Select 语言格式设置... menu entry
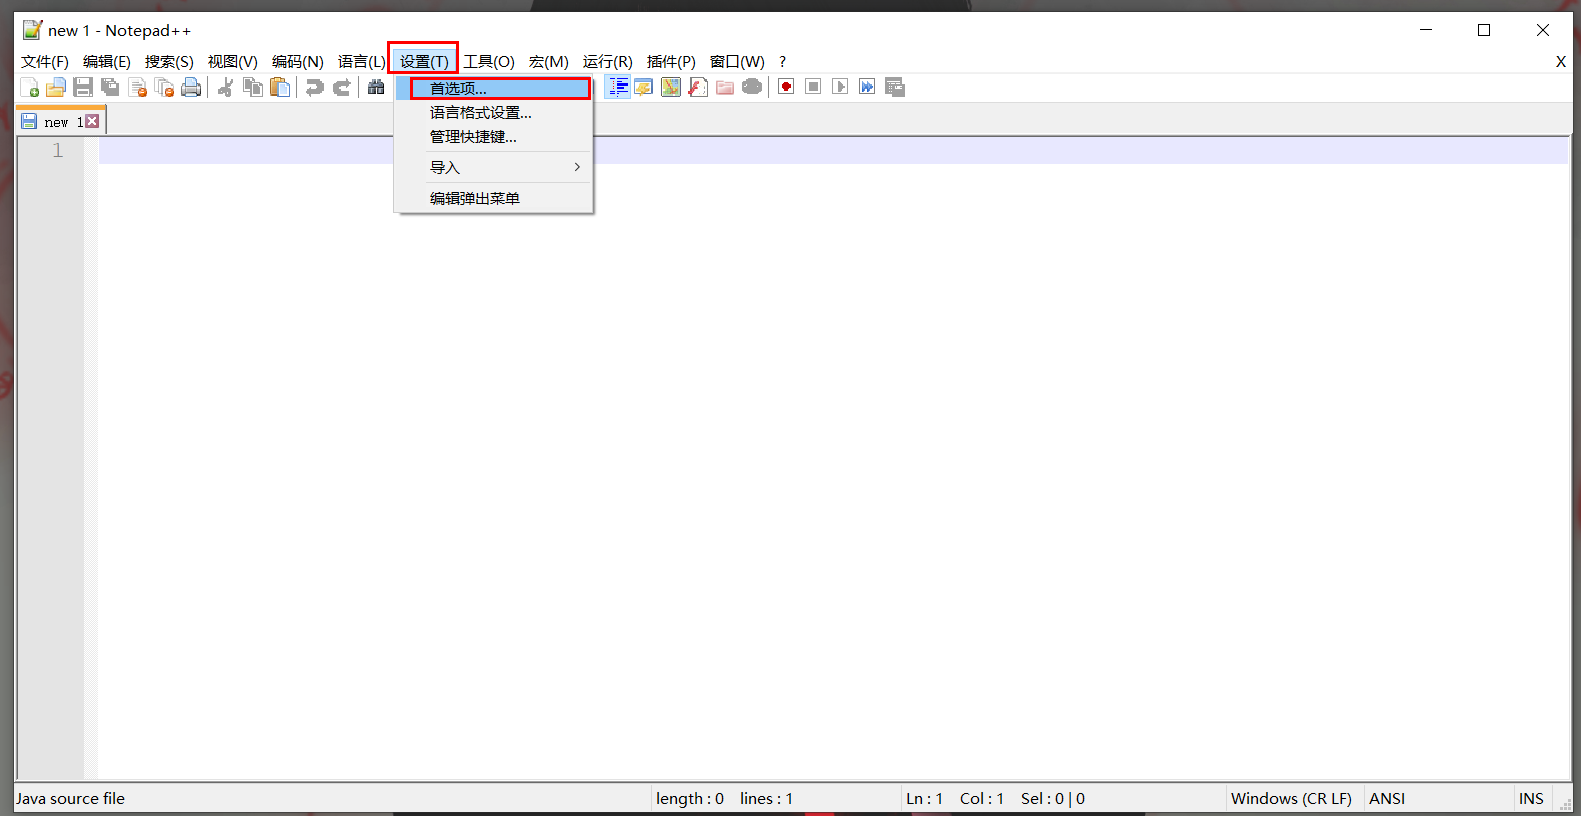Viewport: 1581px width, 816px height. [494, 113]
